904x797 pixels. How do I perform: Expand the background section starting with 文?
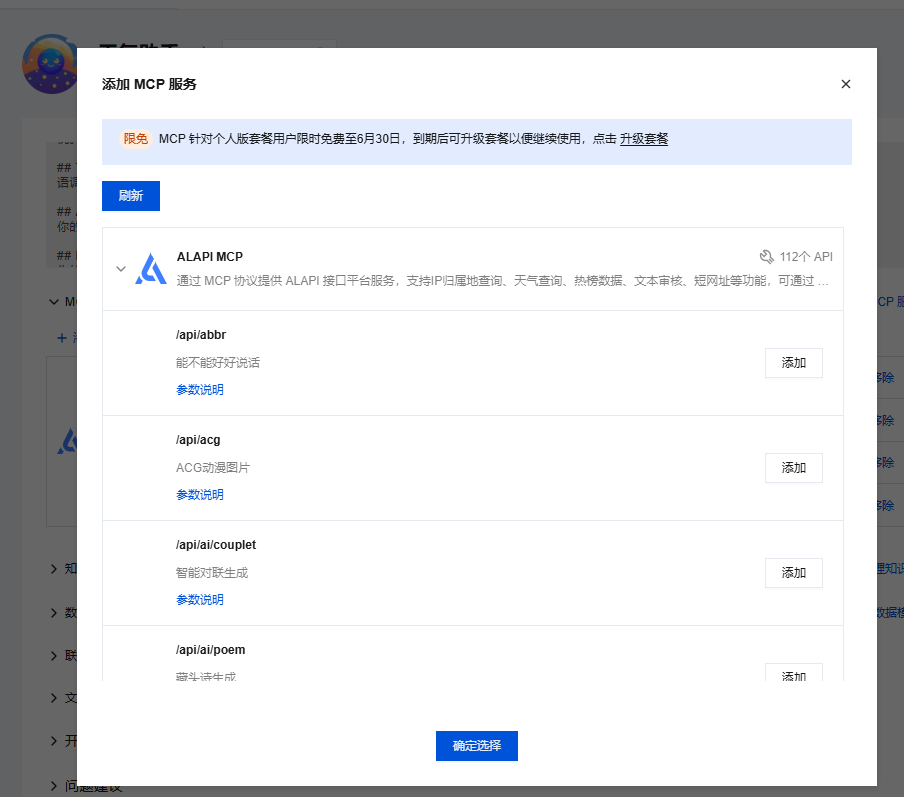pos(54,698)
